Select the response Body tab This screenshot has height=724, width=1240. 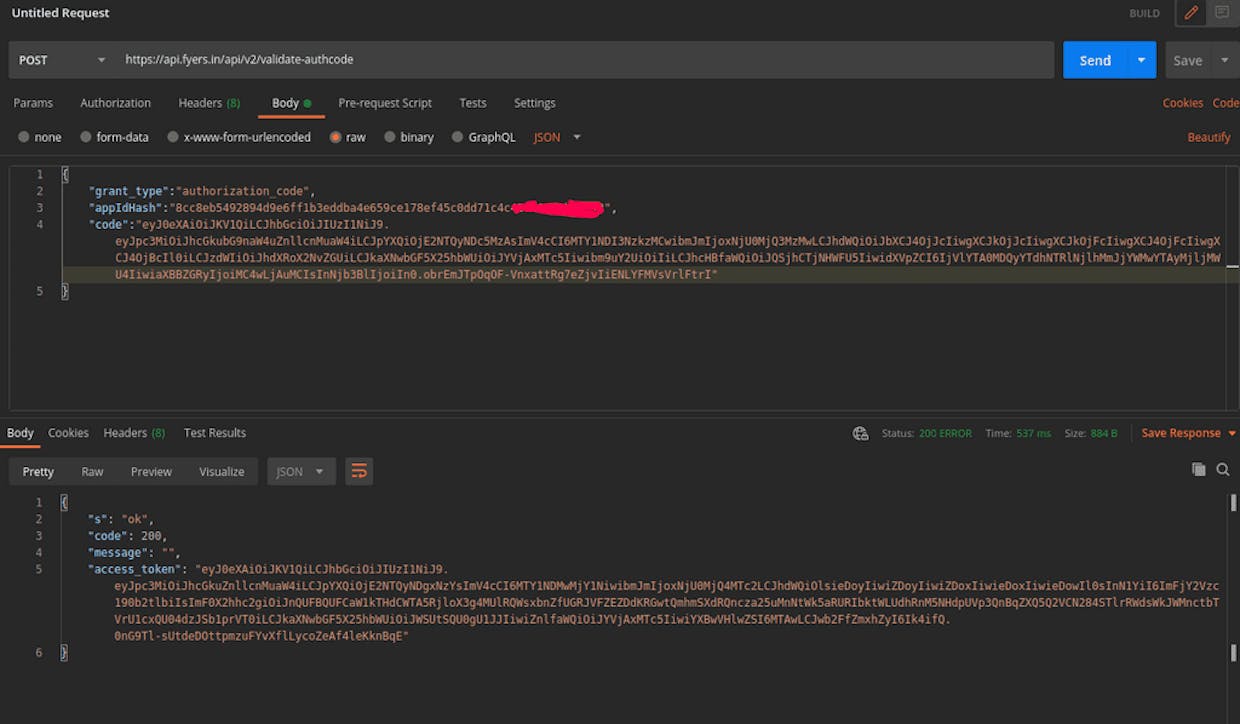click(20, 433)
